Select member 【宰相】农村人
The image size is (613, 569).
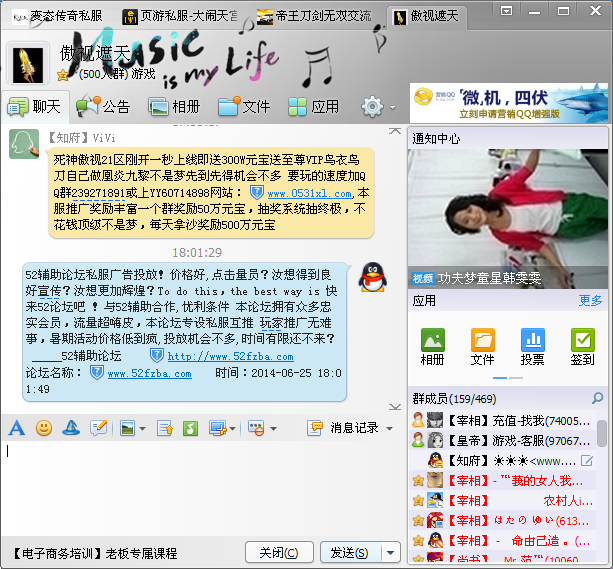[502, 501]
